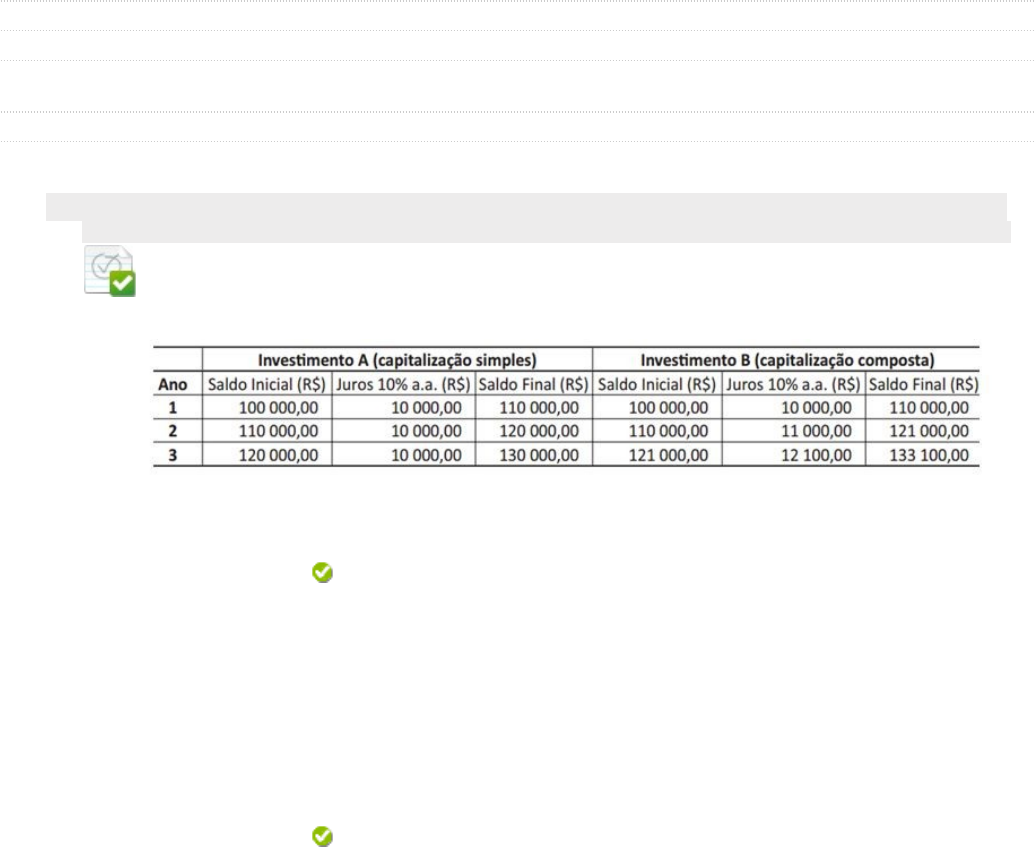Click the Ano column header
The width and height of the screenshot is (1034, 847).
(177, 384)
